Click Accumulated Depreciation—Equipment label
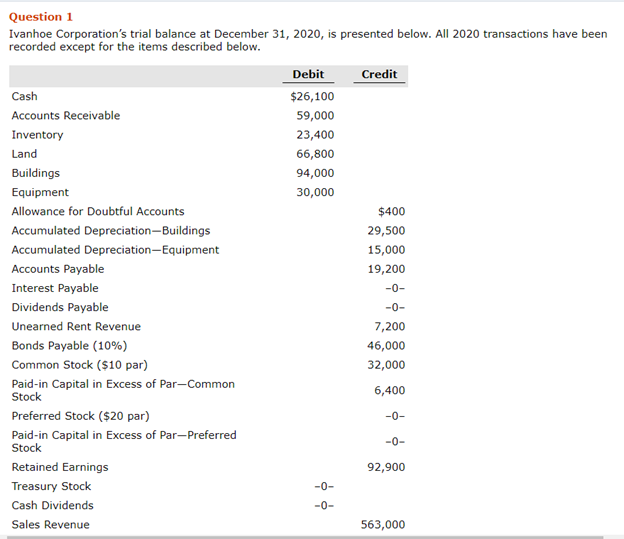Viewport: 624px width, 539px height. click(x=115, y=250)
